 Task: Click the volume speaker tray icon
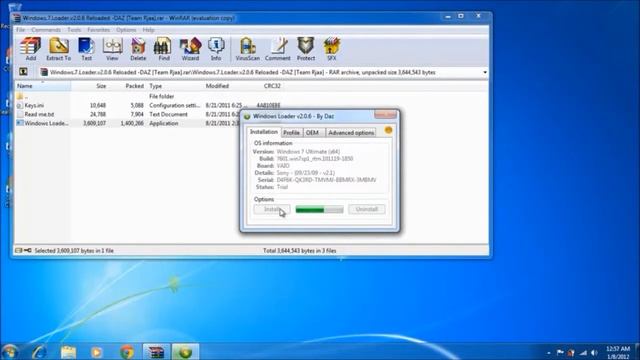click(594, 353)
